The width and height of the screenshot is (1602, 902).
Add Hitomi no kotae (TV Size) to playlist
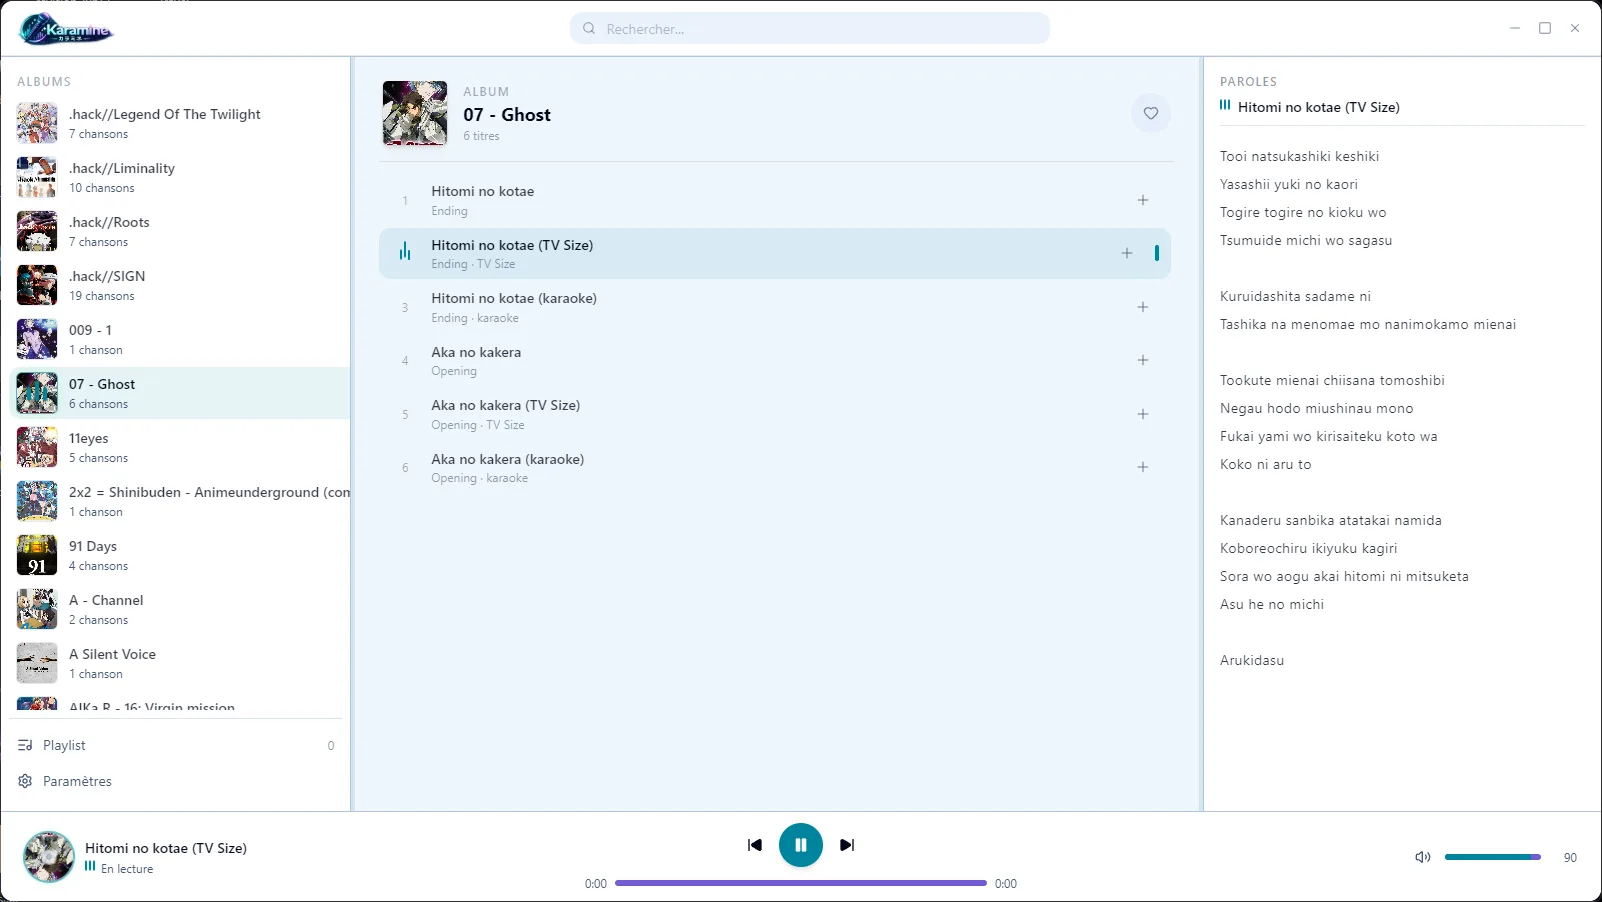click(x=1127, y=254)
